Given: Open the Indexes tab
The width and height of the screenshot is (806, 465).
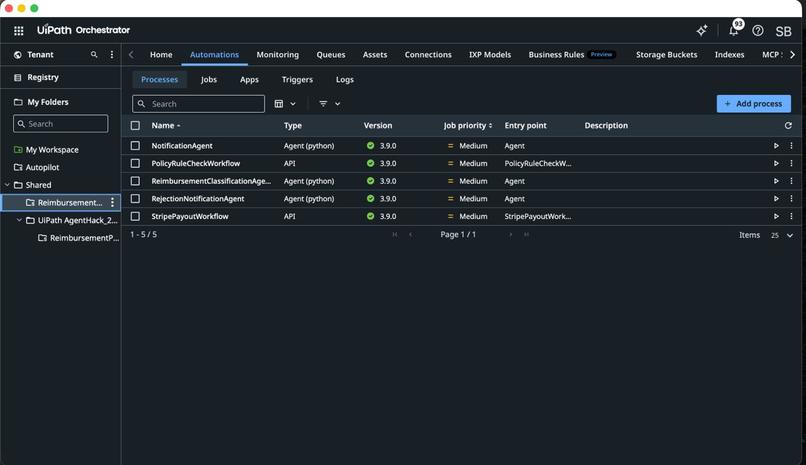Looking at the screenshot, I should [729, 54].
